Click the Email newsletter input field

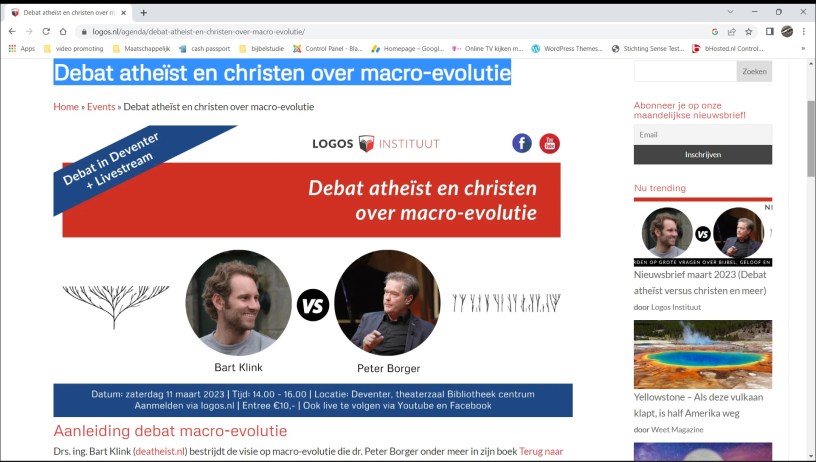(x=702, y=134)
